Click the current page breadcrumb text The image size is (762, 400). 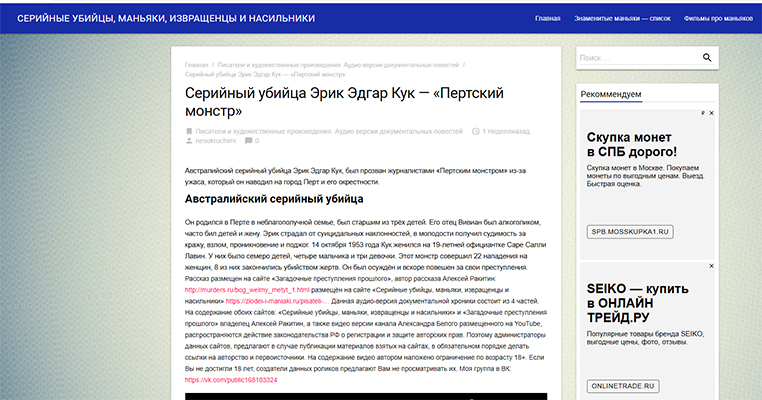[265, 74]
